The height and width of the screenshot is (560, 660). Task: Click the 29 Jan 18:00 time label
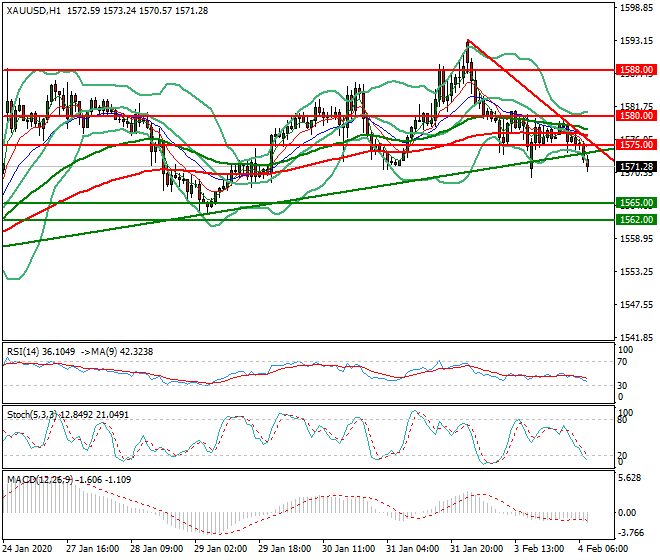coord(284,549)
